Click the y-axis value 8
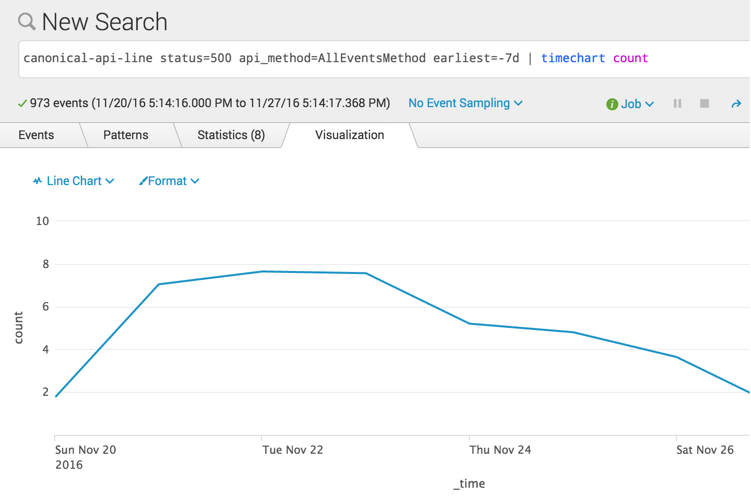This screenshot has height=501, width=751. pyautogui.click(x=46, y=264)
